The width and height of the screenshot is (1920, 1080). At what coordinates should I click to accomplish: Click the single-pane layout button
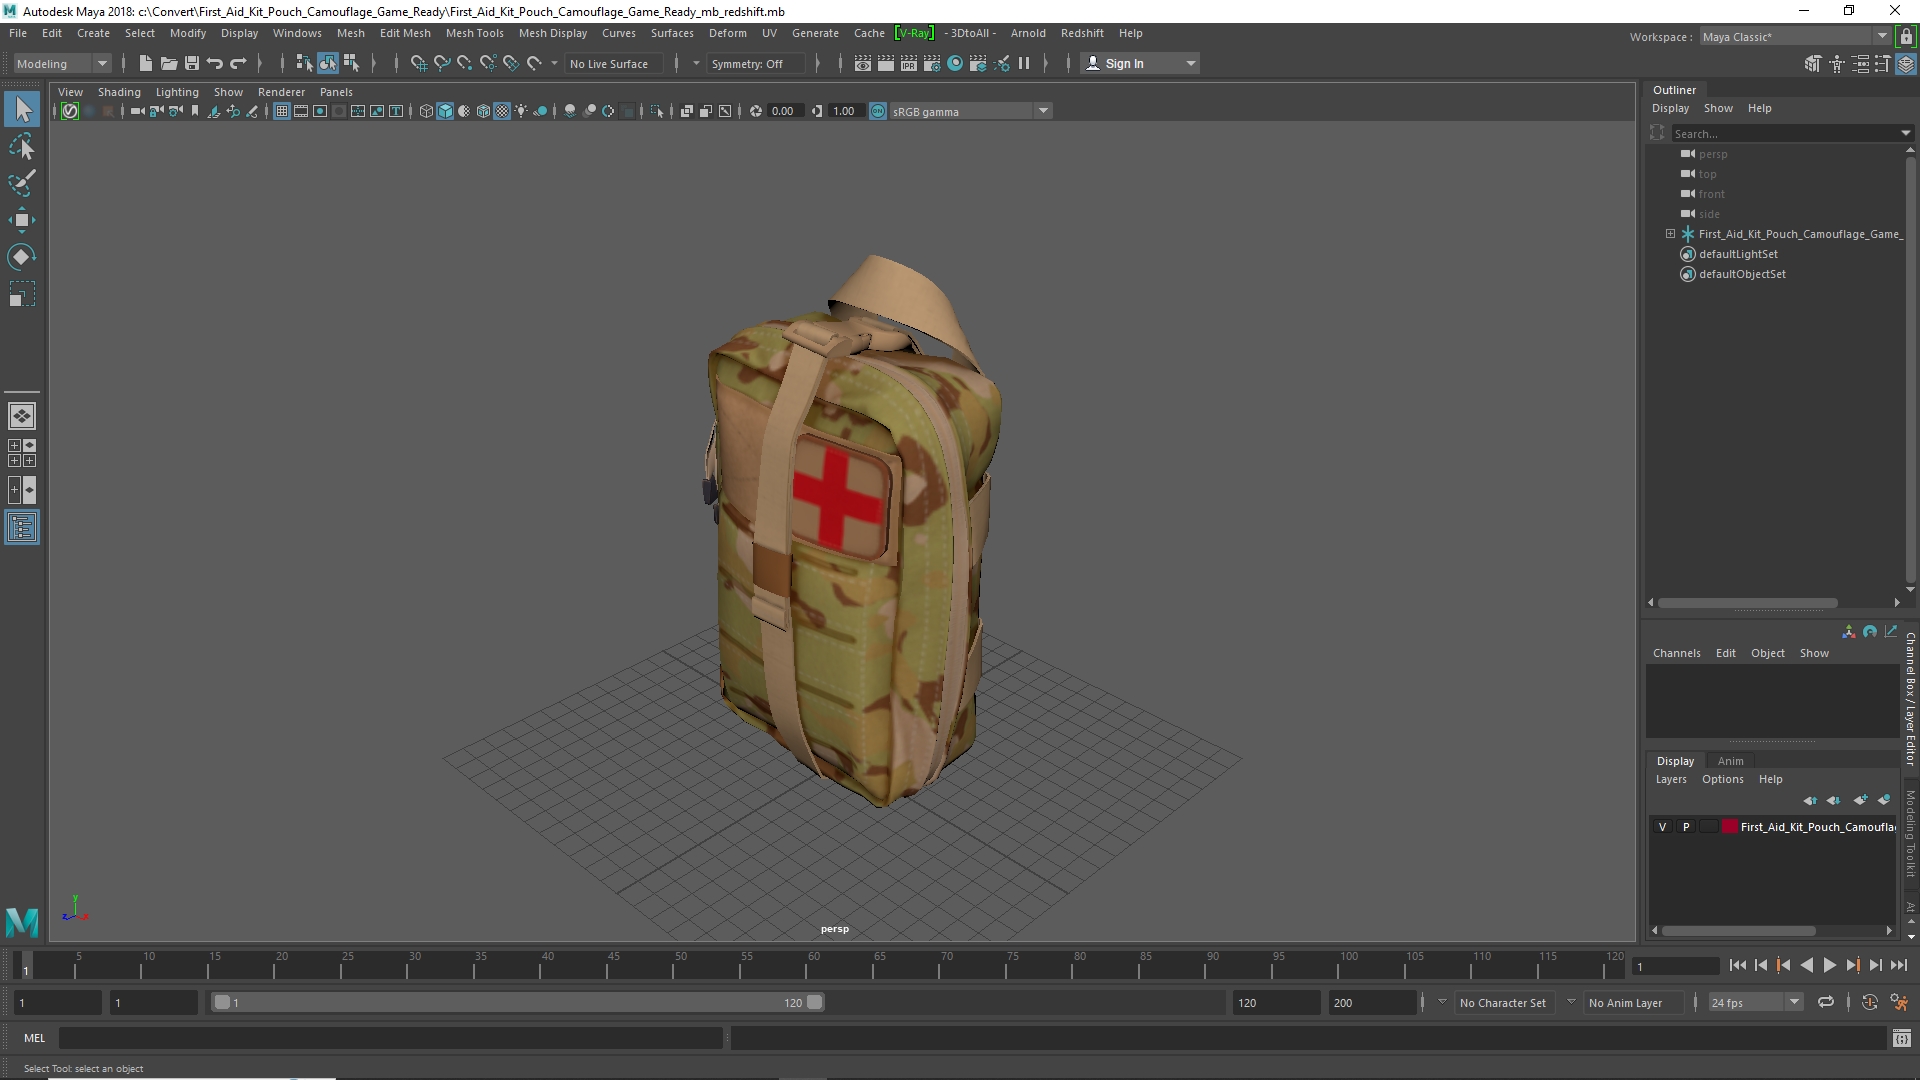22,416
